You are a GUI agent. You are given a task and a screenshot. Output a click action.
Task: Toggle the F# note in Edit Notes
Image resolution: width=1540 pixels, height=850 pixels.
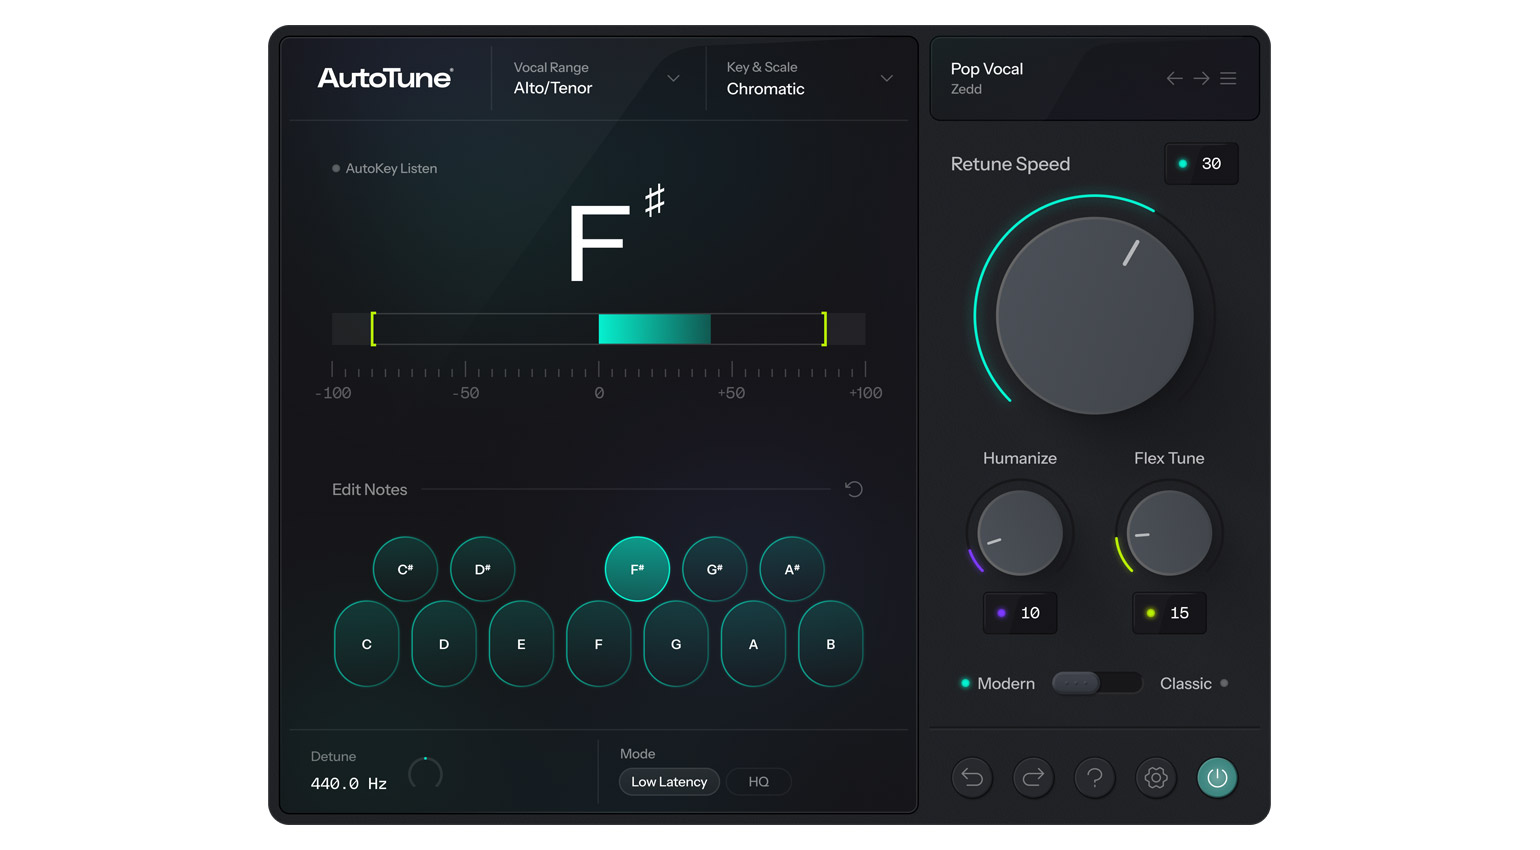[637, 568]
